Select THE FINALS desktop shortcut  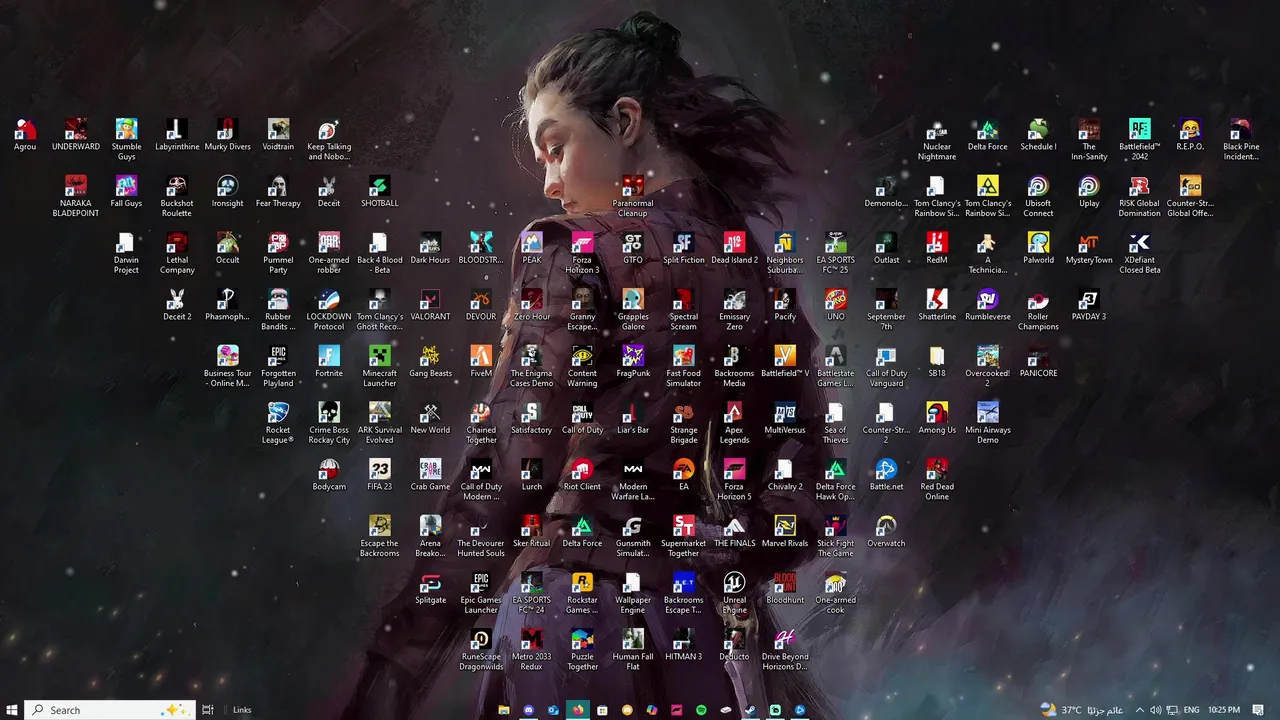click(735, 533)
